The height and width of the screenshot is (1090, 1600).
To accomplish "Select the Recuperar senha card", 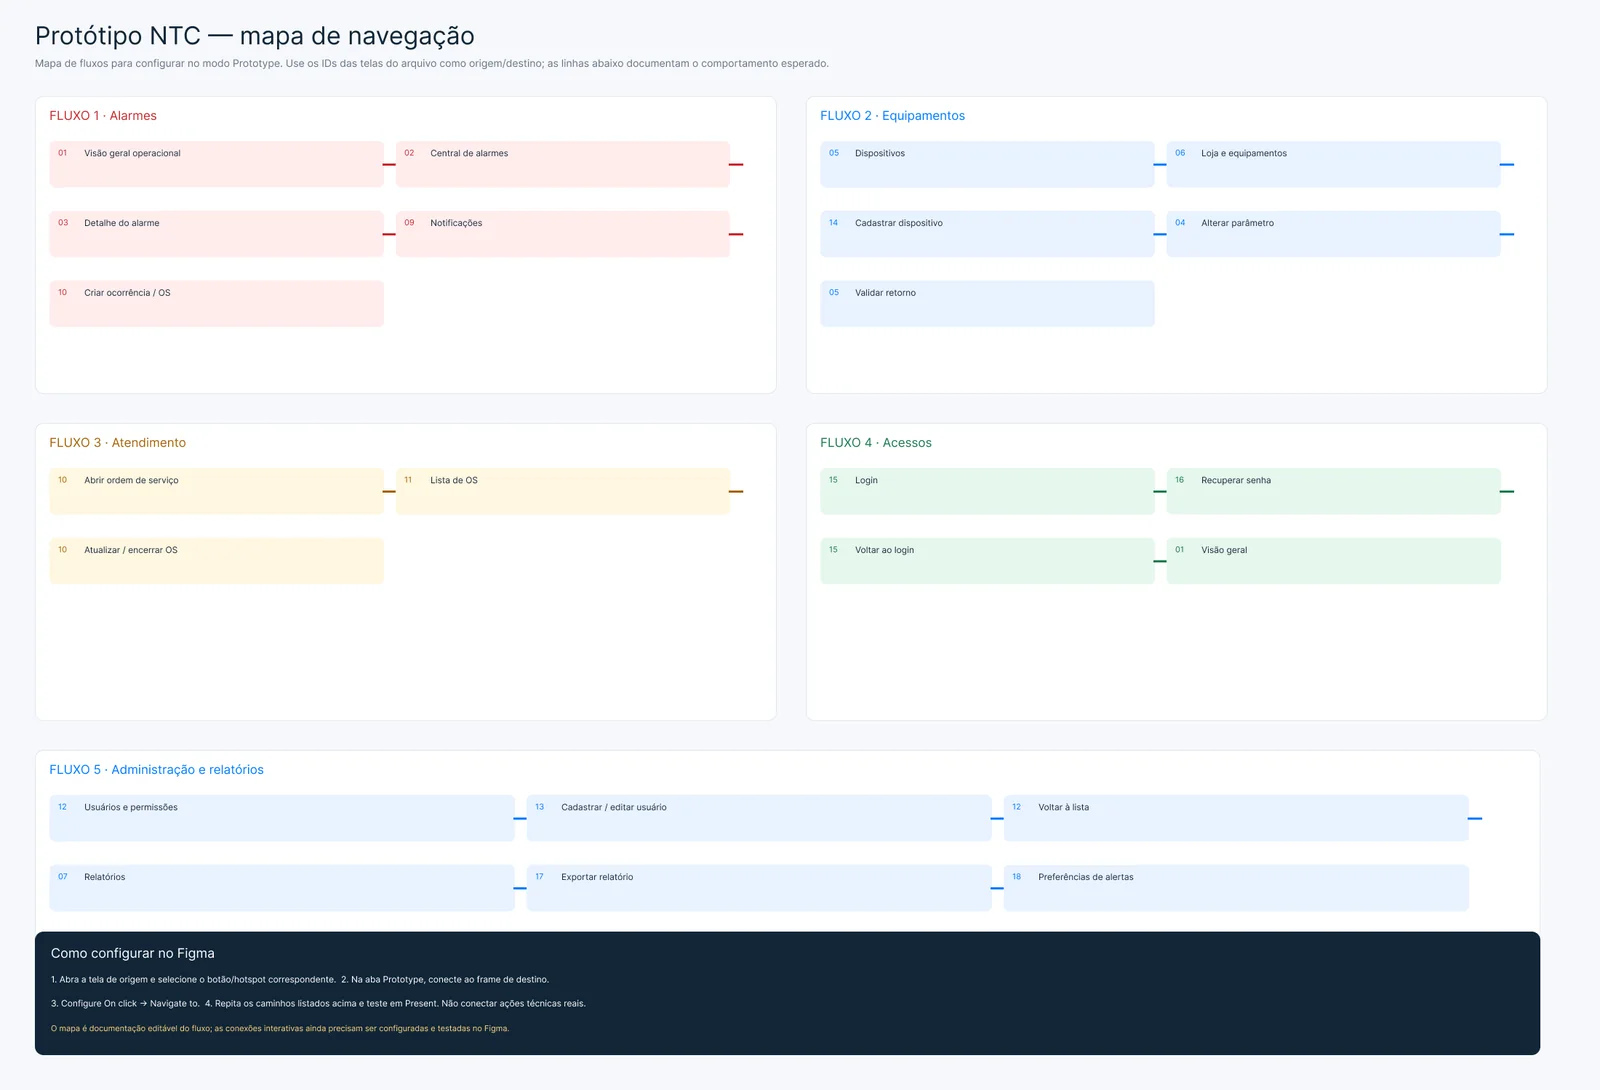I will [x=1334, y=491].
